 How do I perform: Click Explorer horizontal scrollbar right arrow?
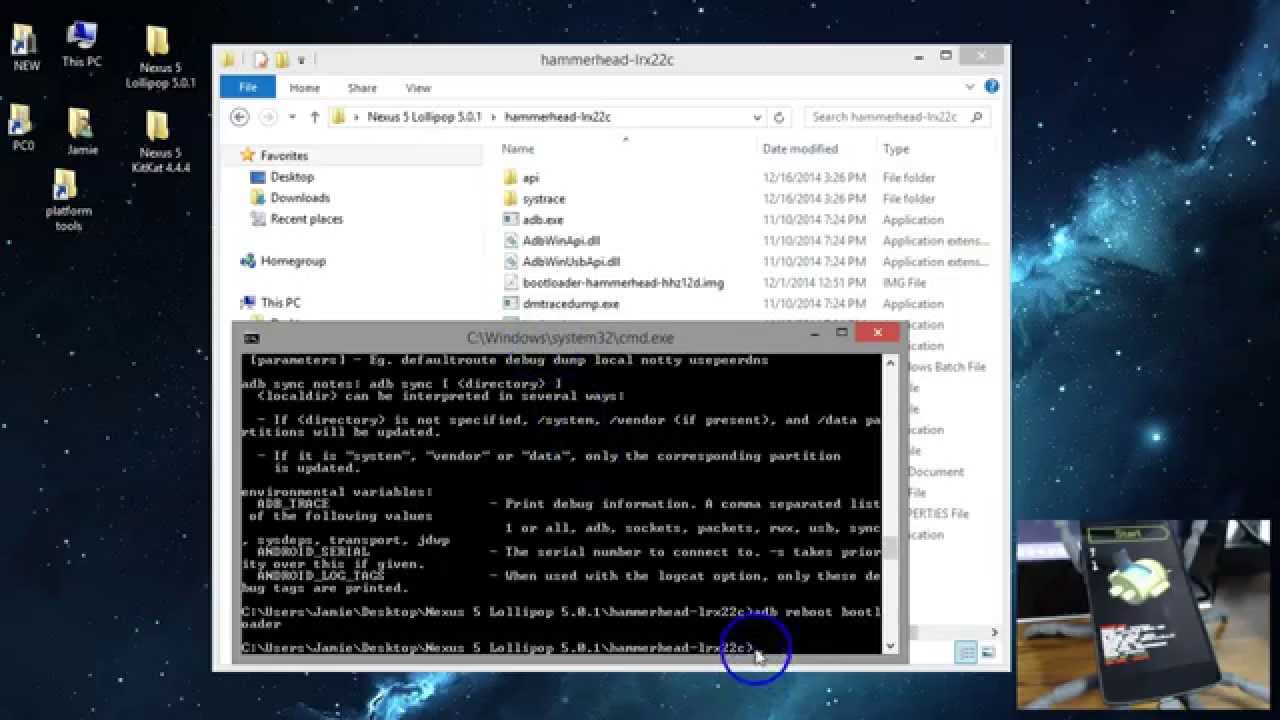point(994,632)
